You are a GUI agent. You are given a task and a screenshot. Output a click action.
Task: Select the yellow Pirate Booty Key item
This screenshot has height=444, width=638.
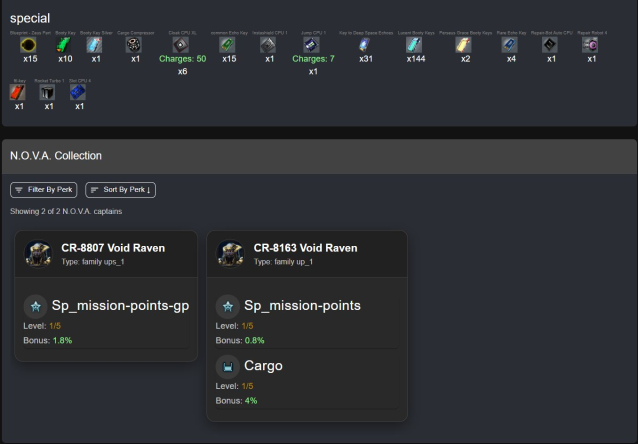pyautogui.click(x=465, y=44)
